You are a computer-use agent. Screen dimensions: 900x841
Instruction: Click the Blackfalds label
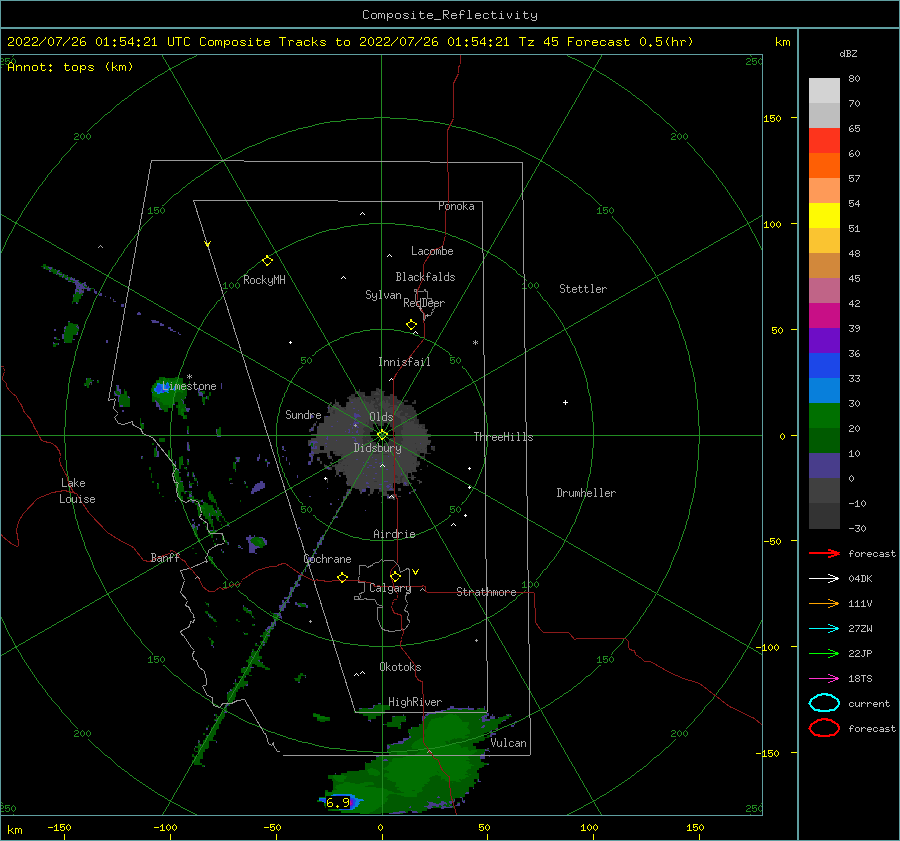(425, 277)
